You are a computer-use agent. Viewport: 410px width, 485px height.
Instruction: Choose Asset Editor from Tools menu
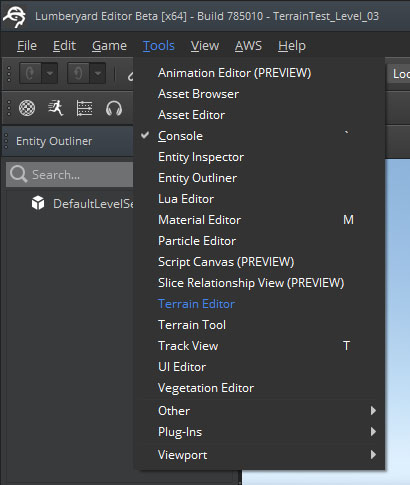coord(259,115)
